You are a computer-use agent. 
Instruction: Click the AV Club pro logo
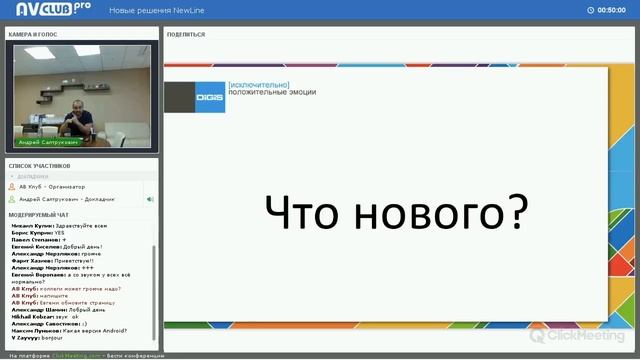pos(53,9)
